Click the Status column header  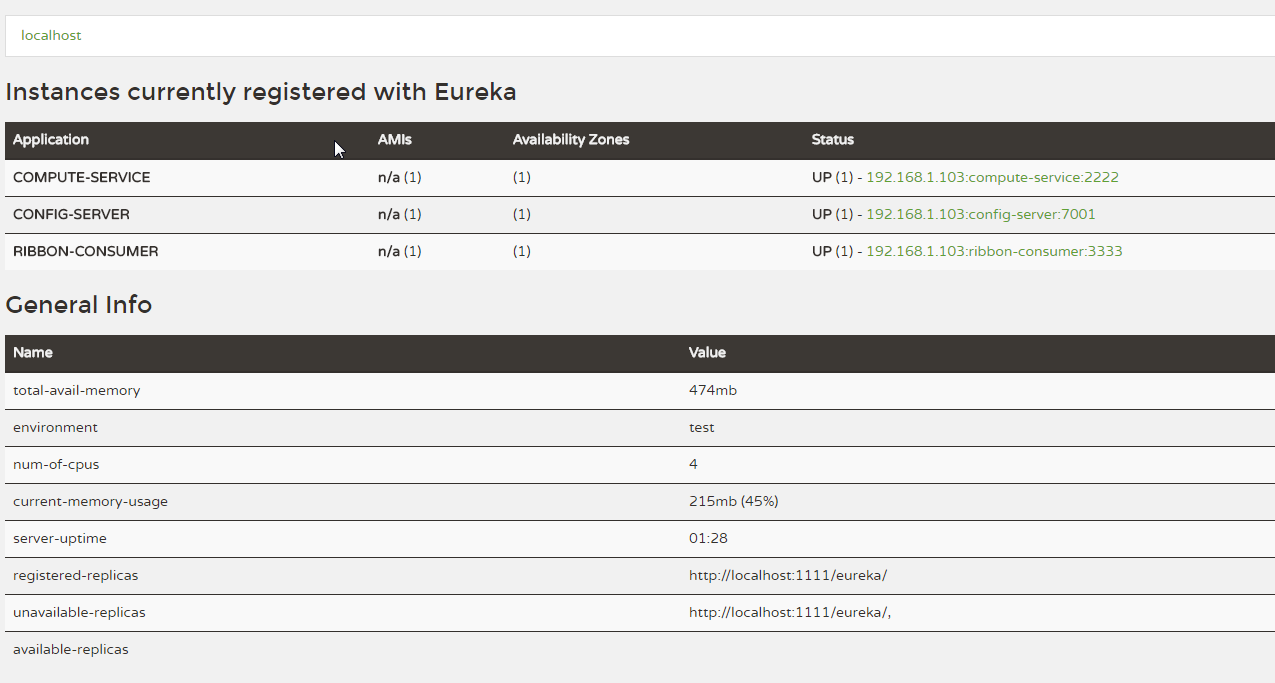[833, 140]
